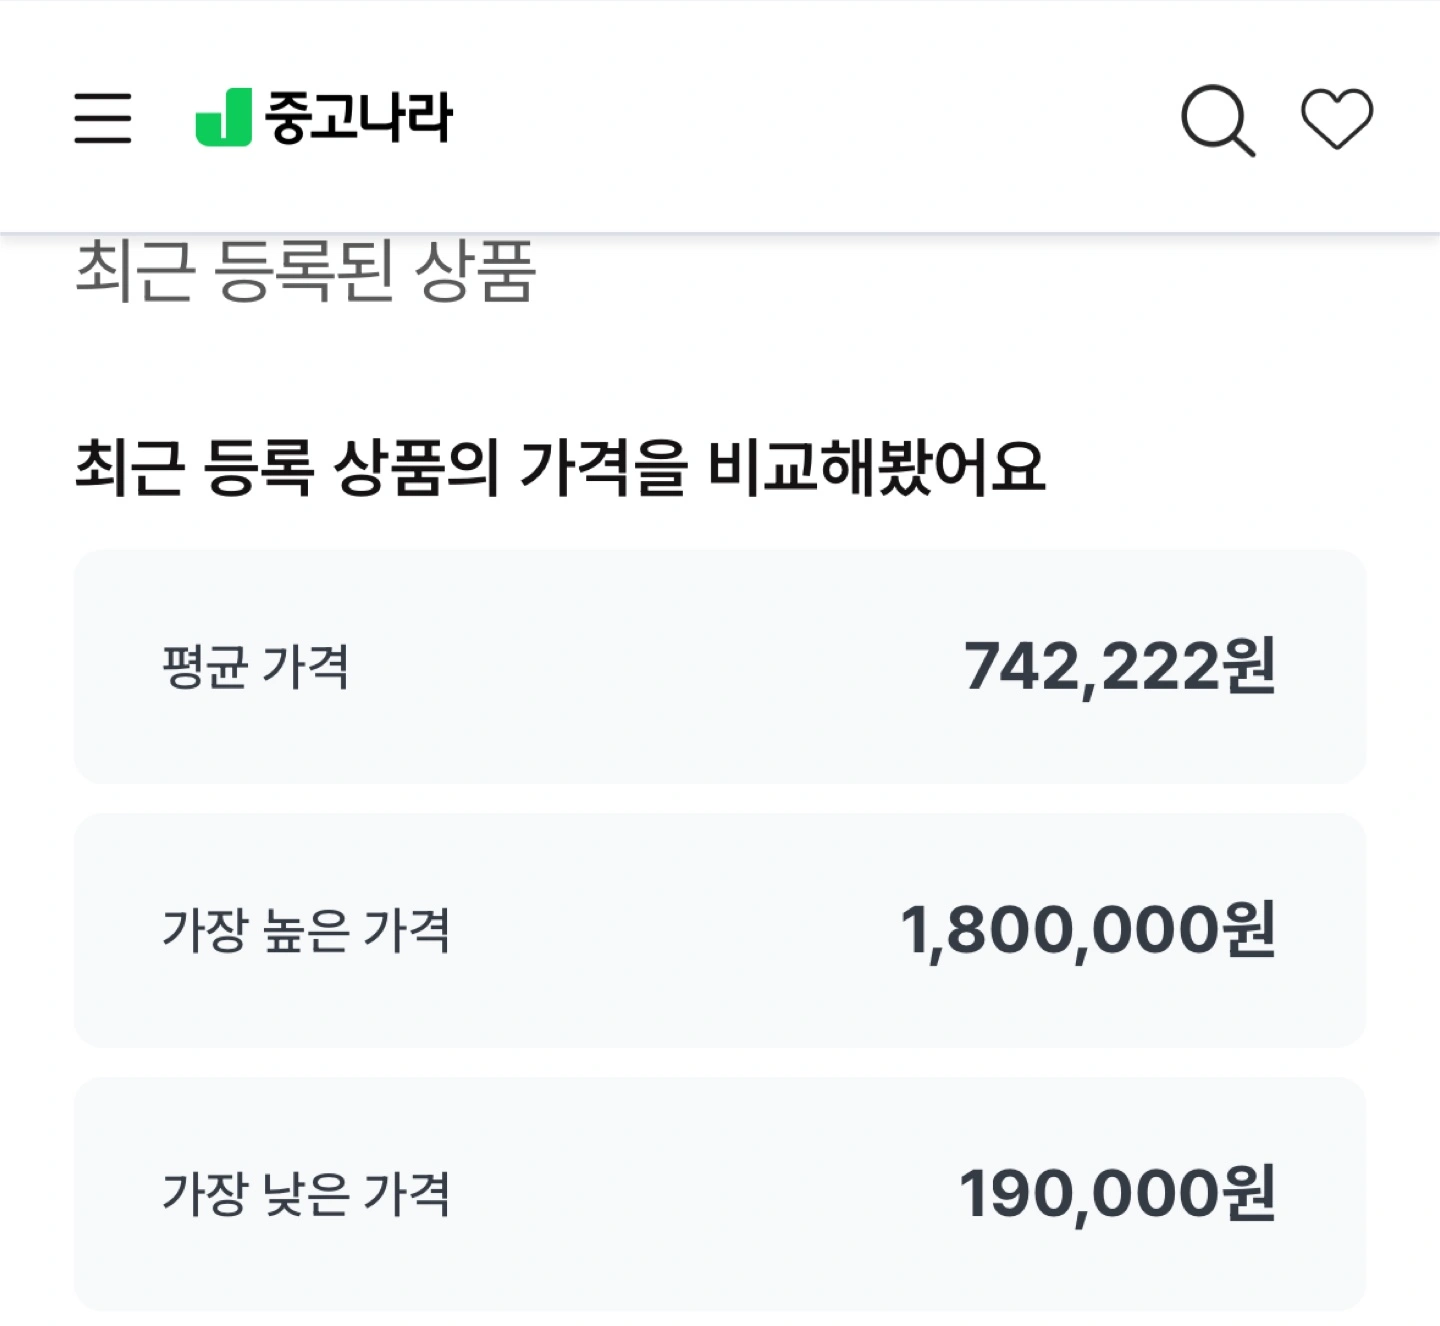Go home via 중고나라 logo text
Image resolution: width=1440 pixels, height=1326 pixels.
point(359,117)
